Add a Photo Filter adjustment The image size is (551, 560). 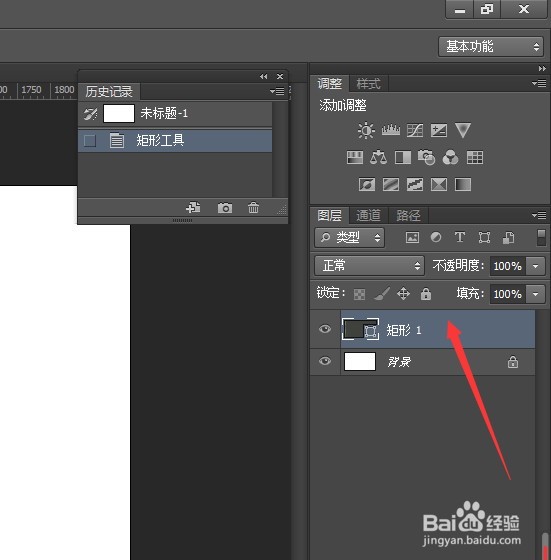click(427, 158)
